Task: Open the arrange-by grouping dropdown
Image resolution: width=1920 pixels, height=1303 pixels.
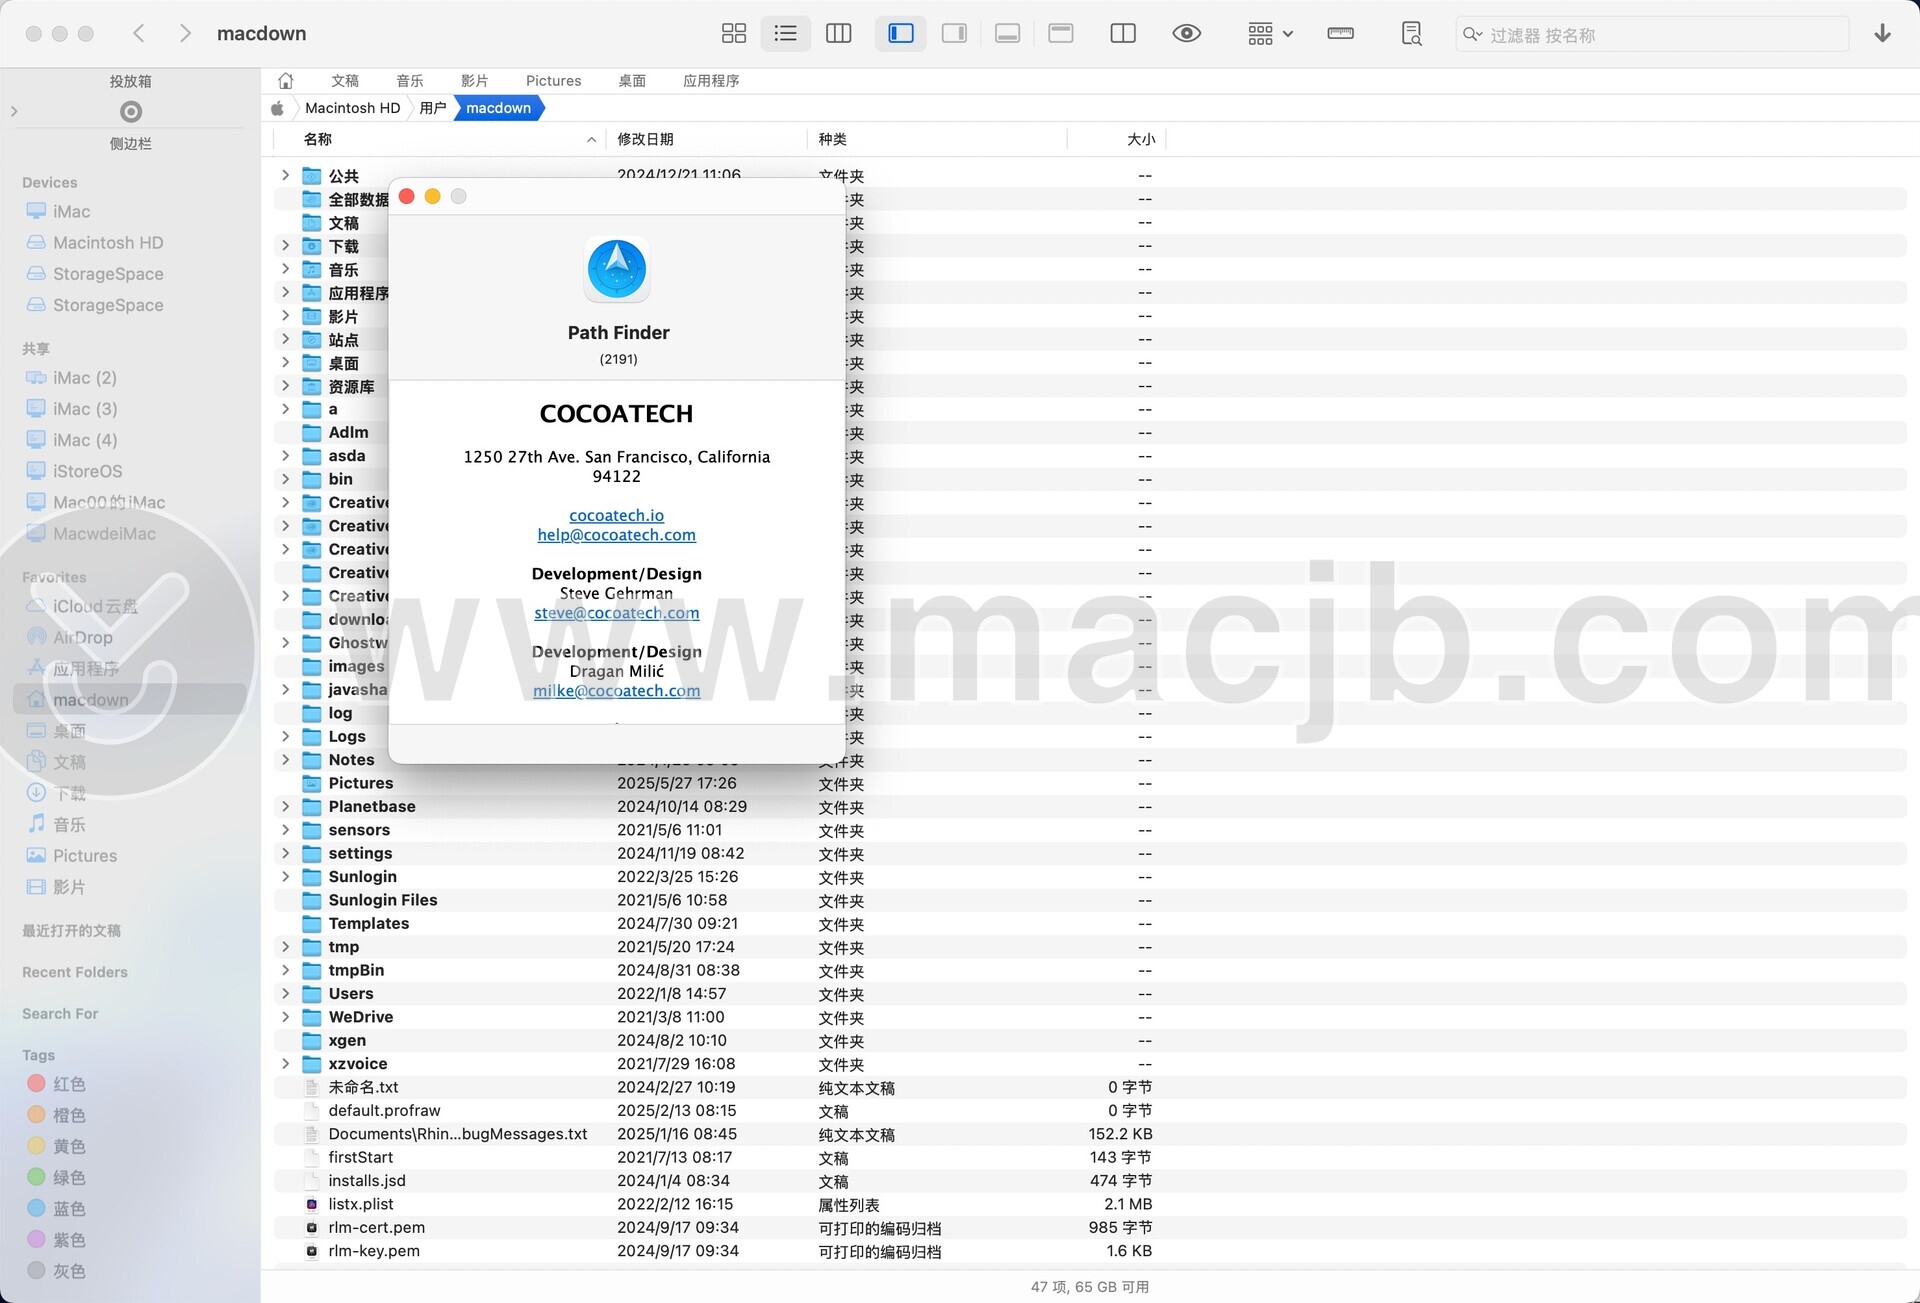Action: (x=1270, y=33)
